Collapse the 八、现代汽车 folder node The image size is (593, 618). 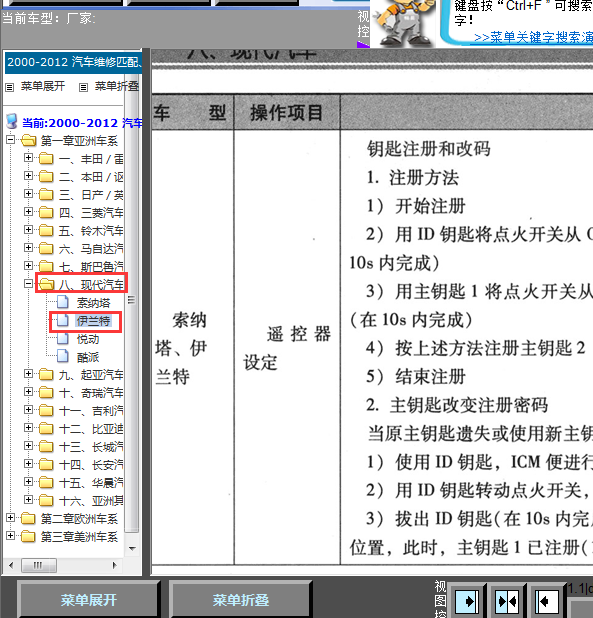tap(28, 283)
